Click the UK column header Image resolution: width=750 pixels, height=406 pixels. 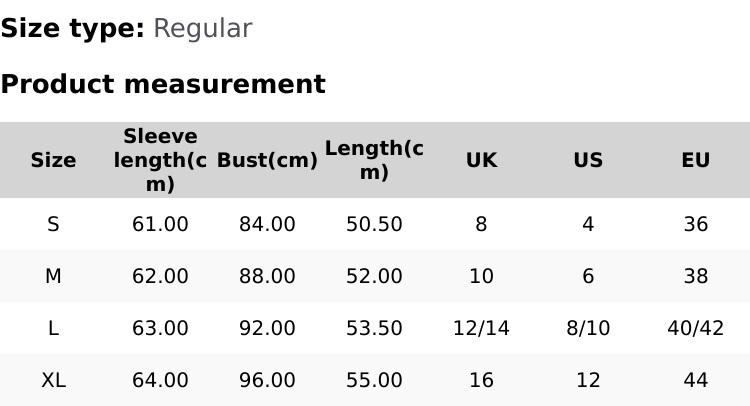click(x=481, y=160)
